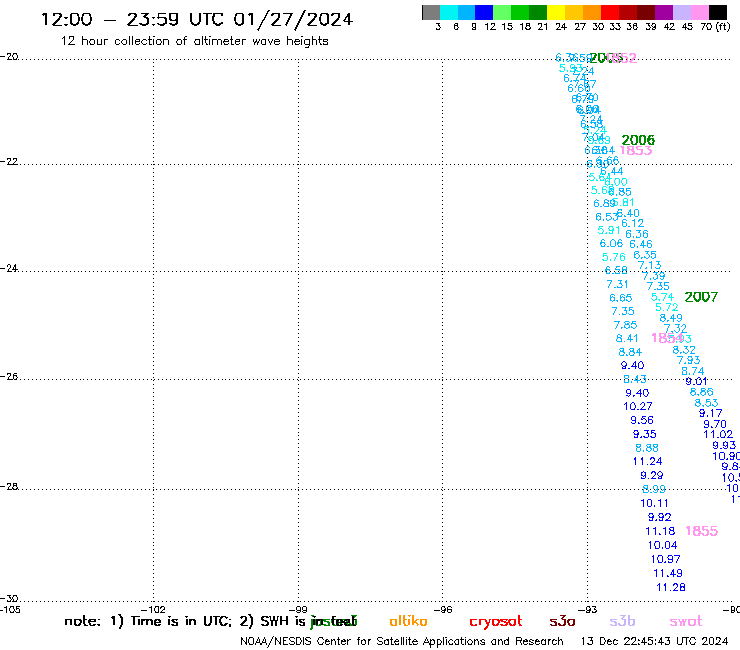Click the purple swatch in the legend bar
Screen dimensions: 740x650
pos(664,12)
